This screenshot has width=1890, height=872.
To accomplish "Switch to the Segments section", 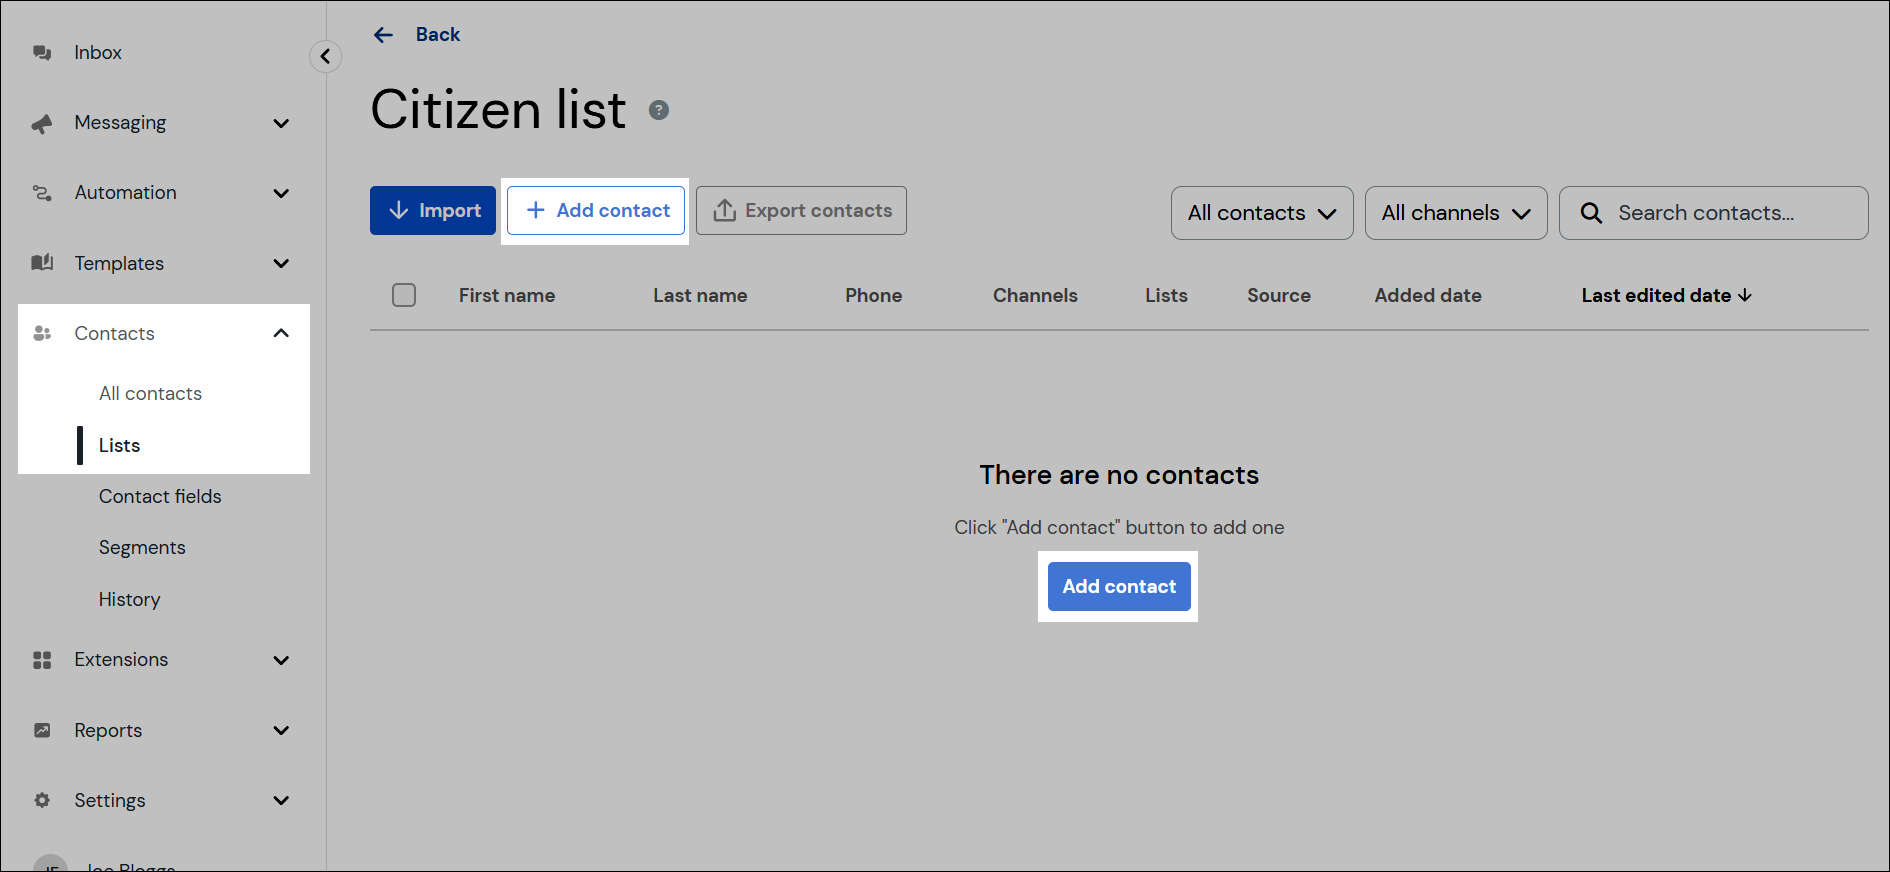I will 142,547.
